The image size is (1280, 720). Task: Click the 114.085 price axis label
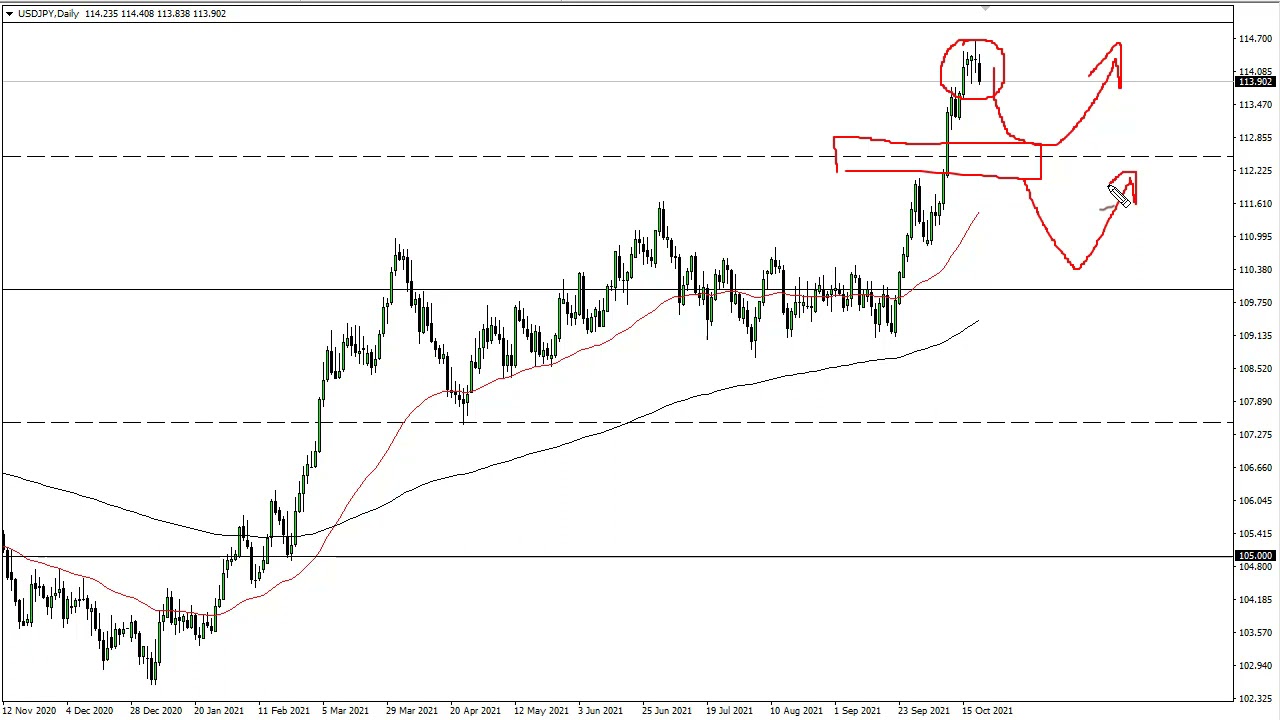tap(1255, 72)
